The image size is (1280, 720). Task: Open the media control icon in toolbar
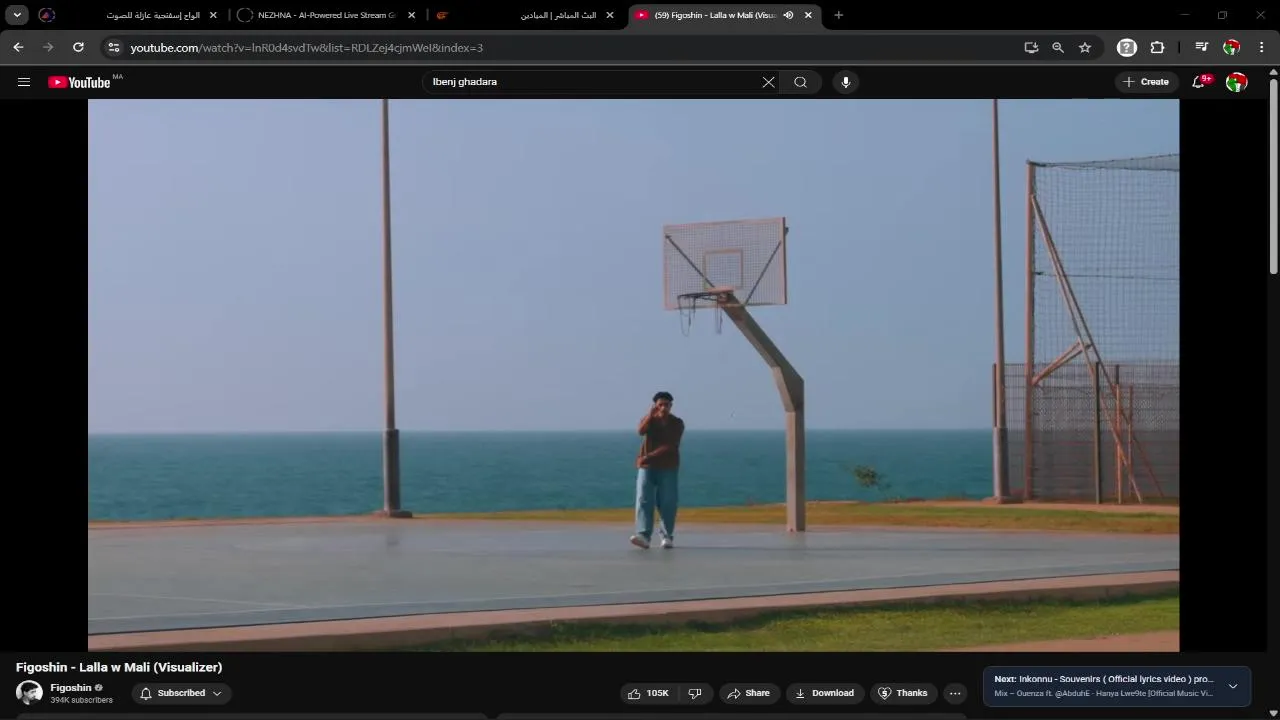pyautogui.click(x=1202, y=47)
